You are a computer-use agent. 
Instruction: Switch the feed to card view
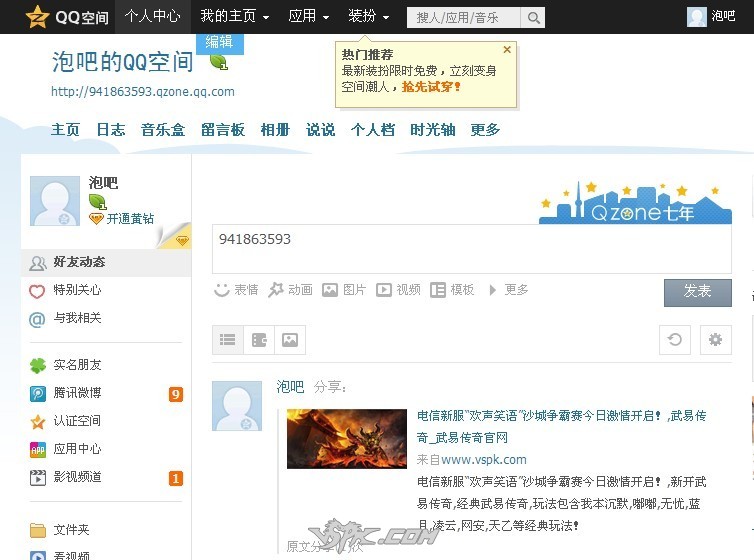point(259,340)
